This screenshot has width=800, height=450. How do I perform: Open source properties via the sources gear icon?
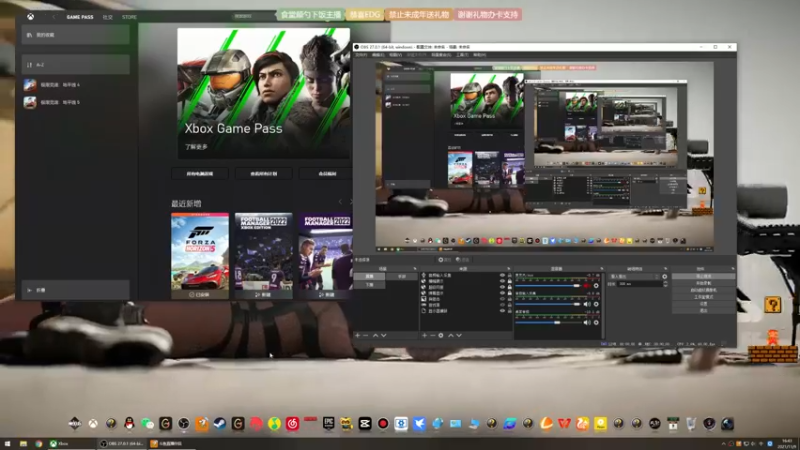click(x=441, y=335)
